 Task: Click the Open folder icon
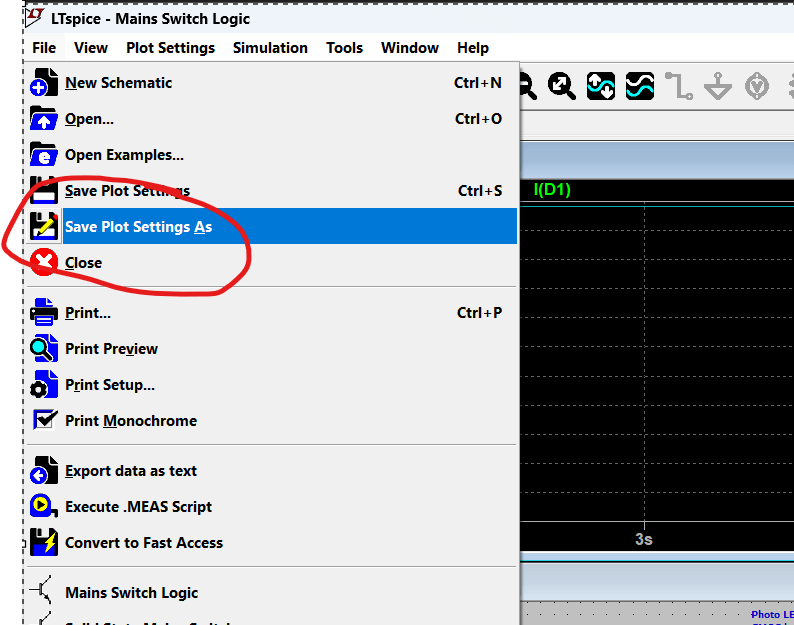[44, 119]
